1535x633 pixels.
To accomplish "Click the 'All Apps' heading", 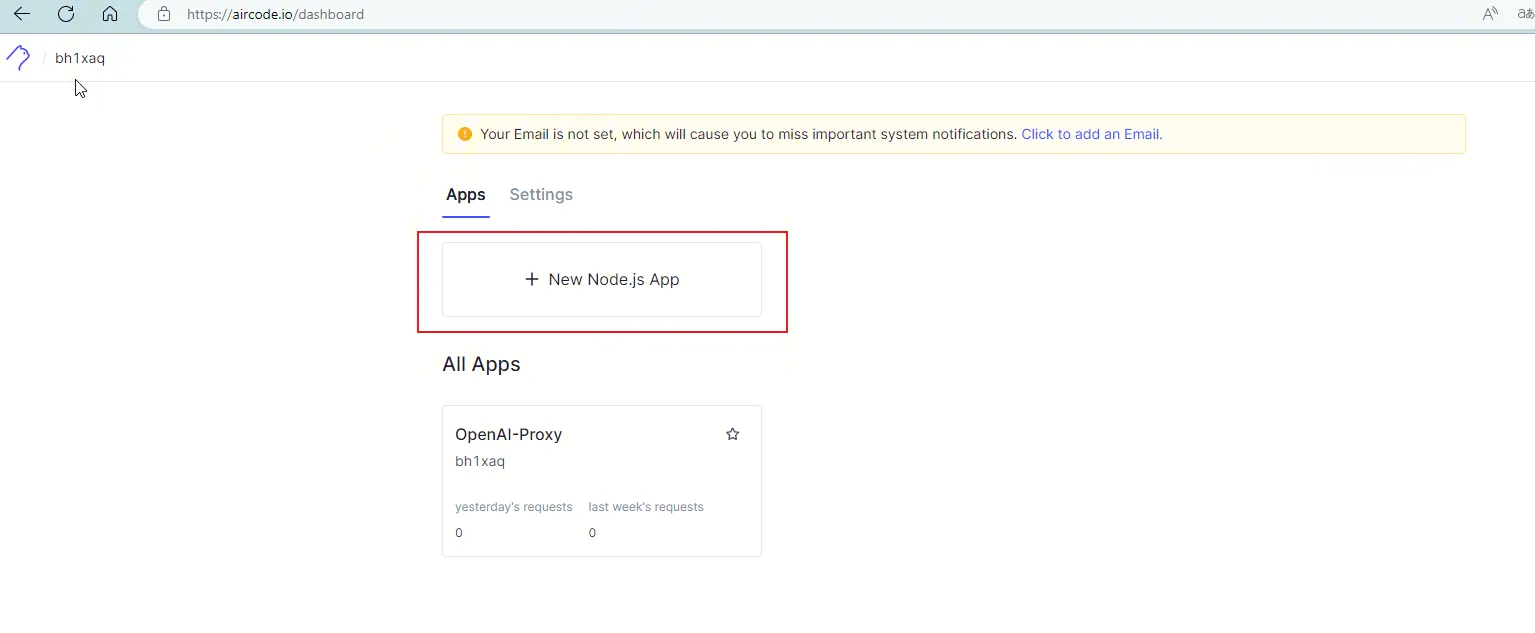I will coord(481,364).
